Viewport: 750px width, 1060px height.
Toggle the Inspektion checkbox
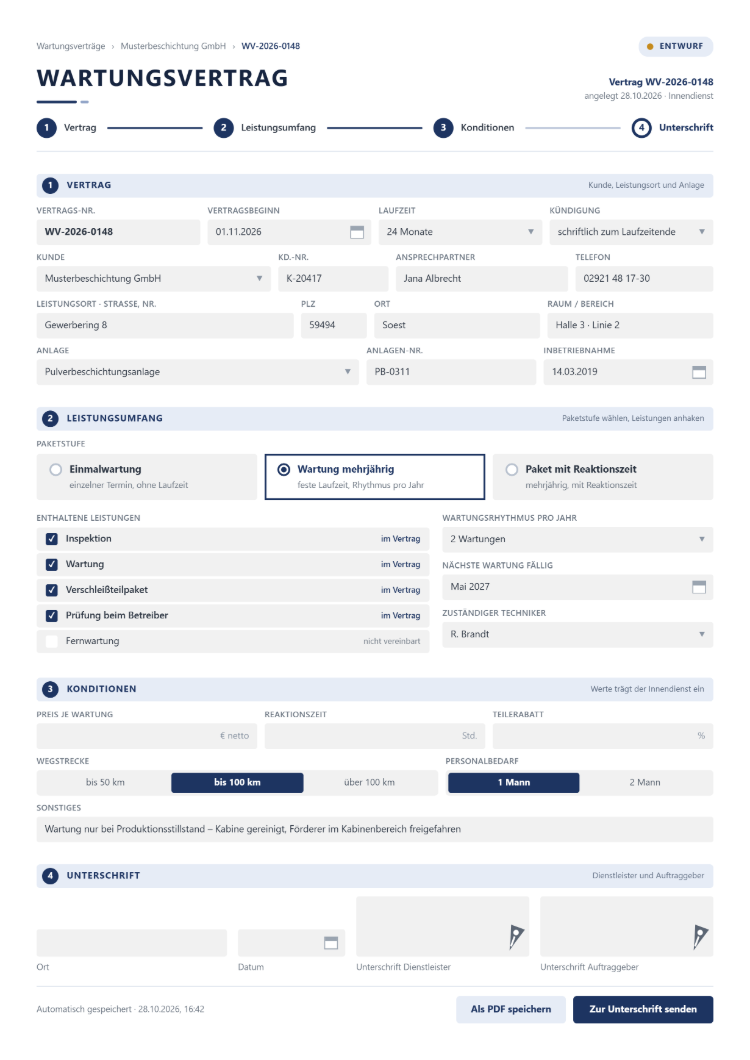pos(51,539)
